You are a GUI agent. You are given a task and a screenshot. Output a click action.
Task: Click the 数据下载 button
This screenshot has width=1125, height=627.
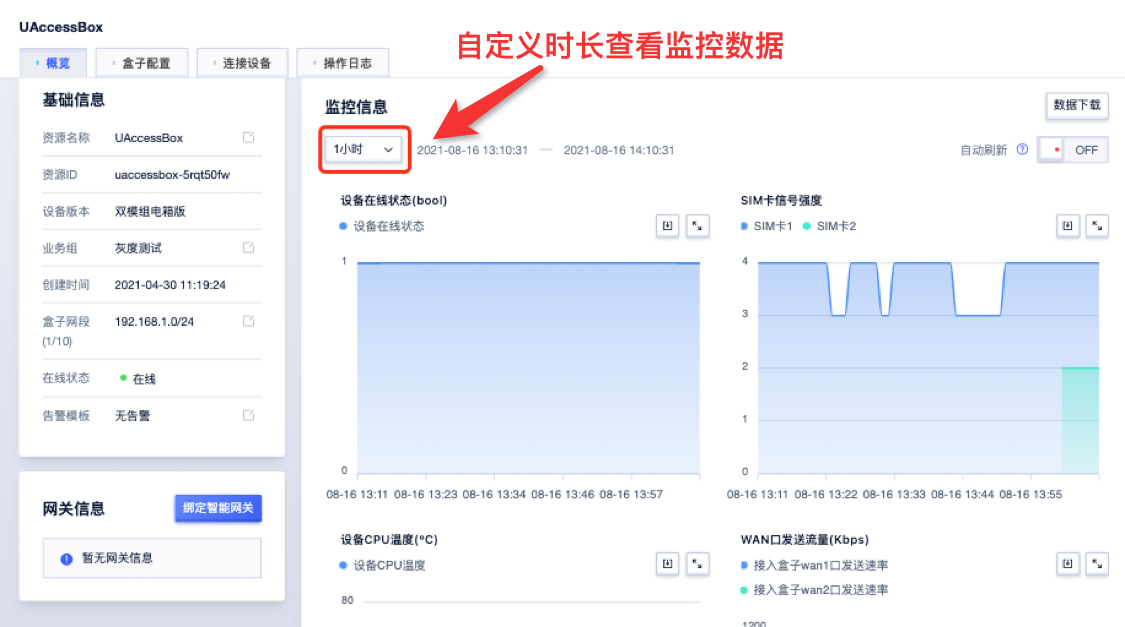tap(1076, 105)
